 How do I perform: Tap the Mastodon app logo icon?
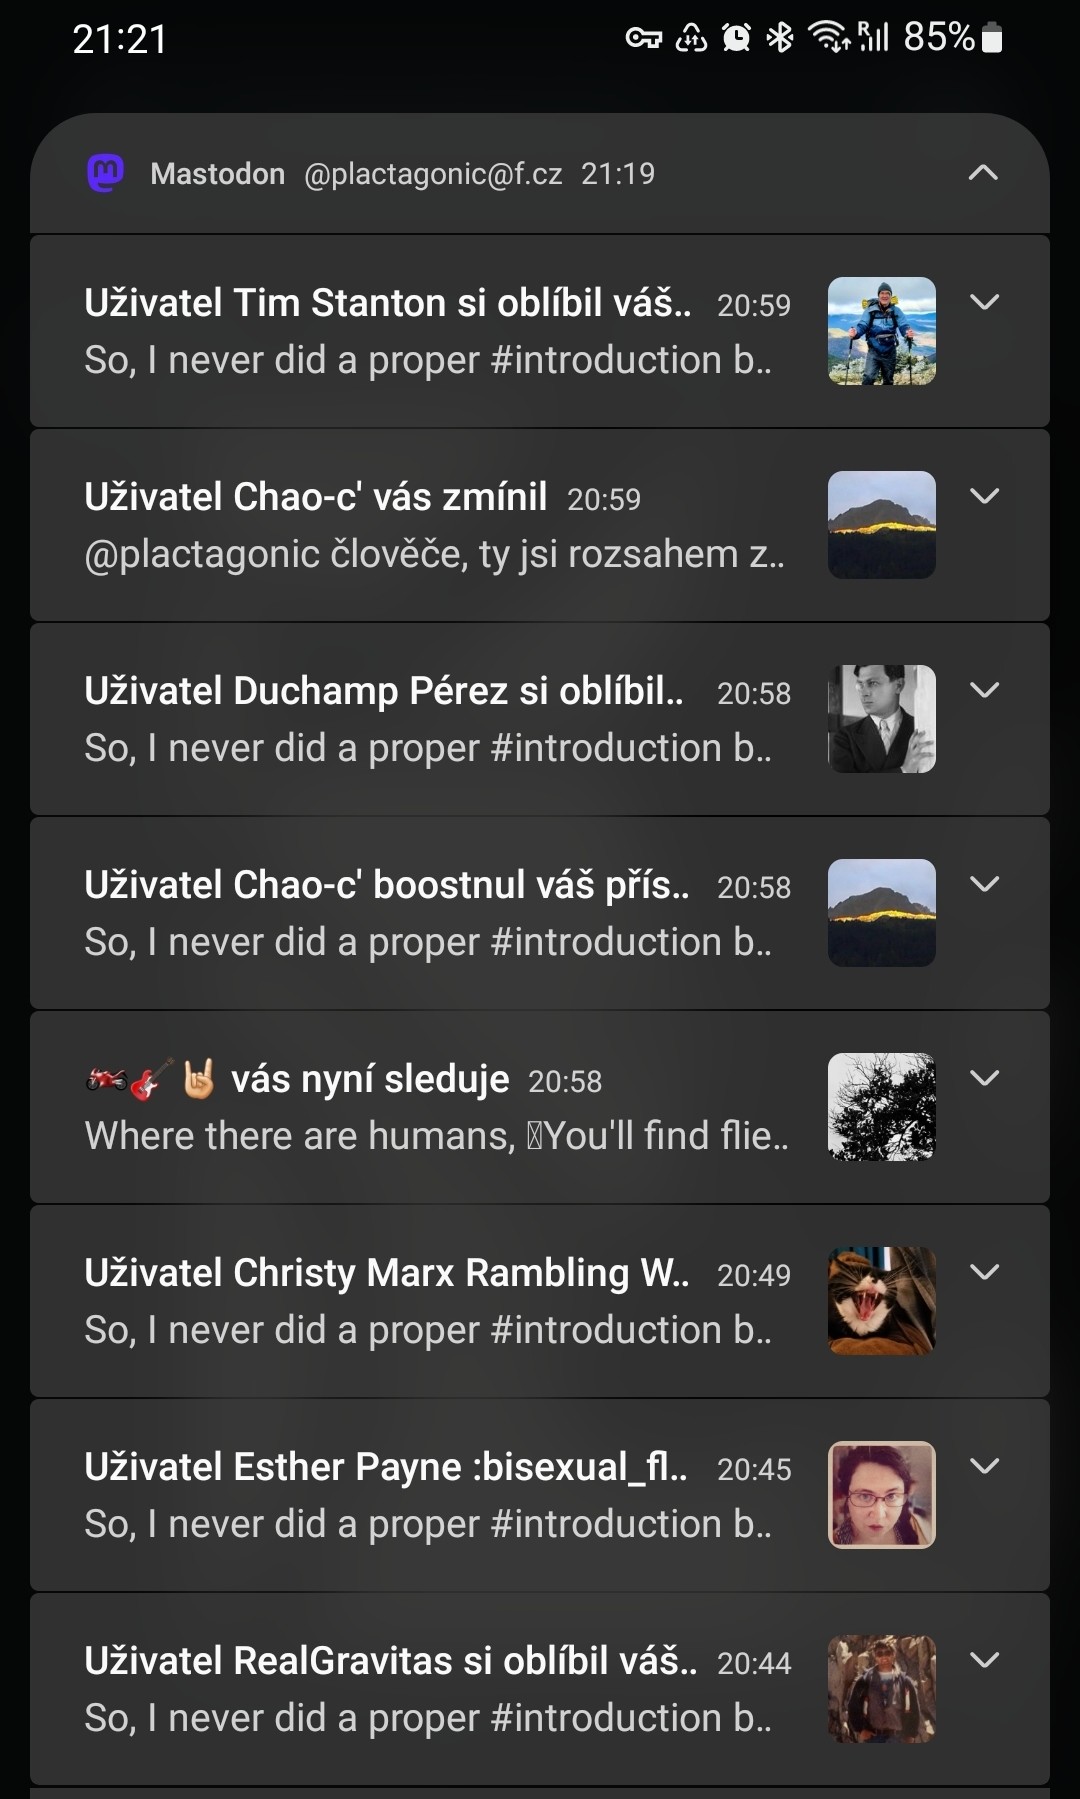[x=106, y=173]
